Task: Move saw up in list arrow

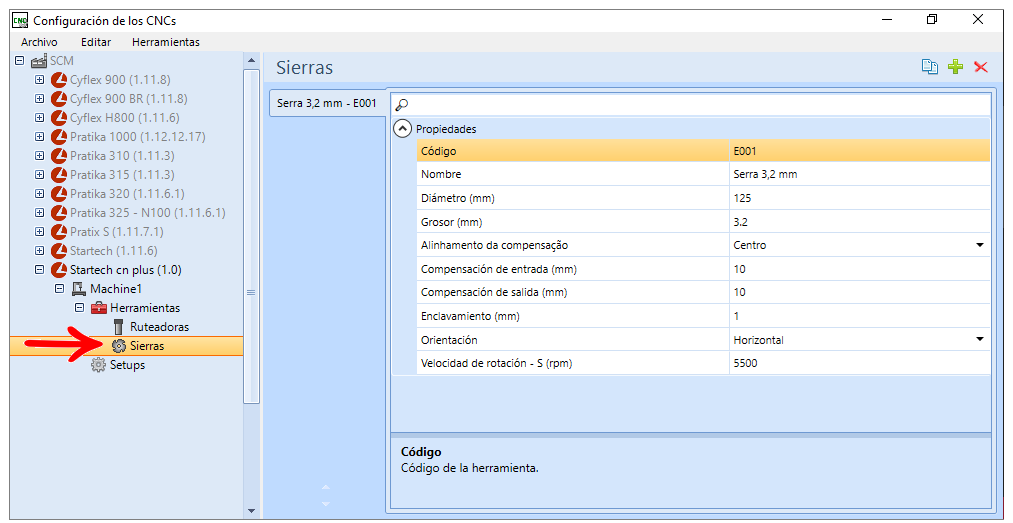Action: click(326, 487)
